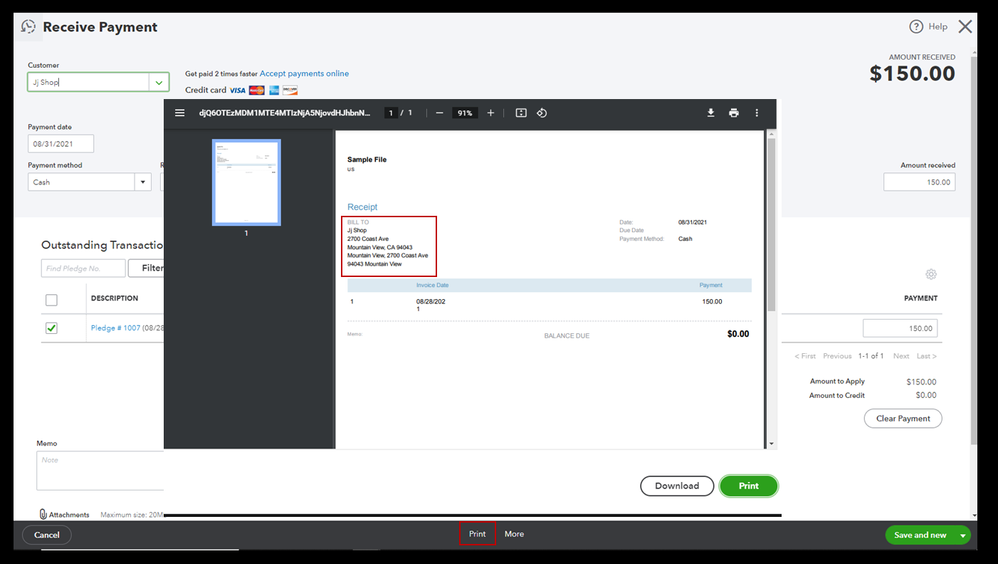Click the PDF file name in toolbar
The height and width of the screenshot is (564, 998).
[285, 113]
